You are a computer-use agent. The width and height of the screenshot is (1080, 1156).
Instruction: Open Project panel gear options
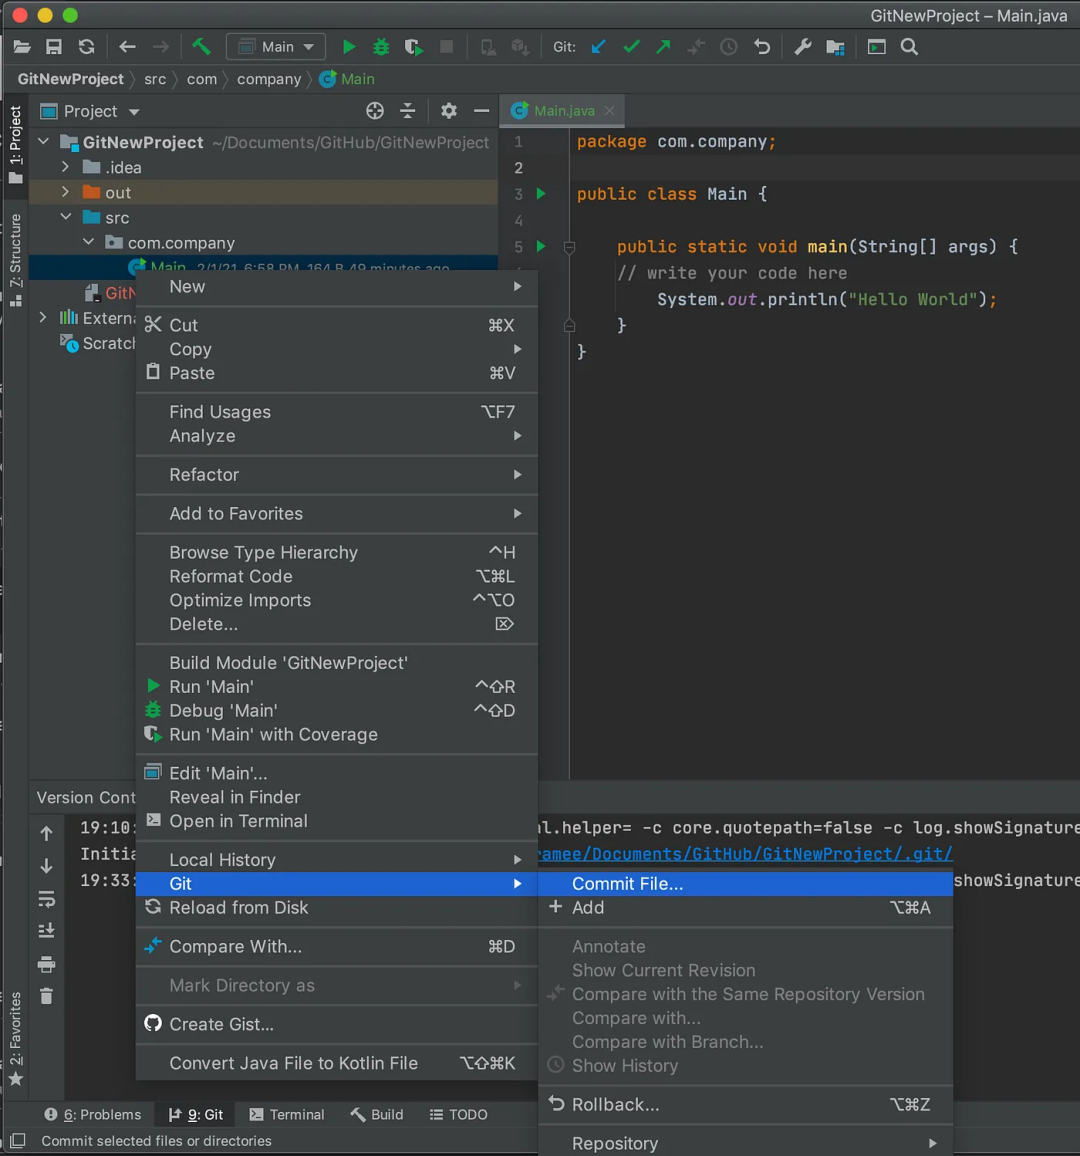448,111
